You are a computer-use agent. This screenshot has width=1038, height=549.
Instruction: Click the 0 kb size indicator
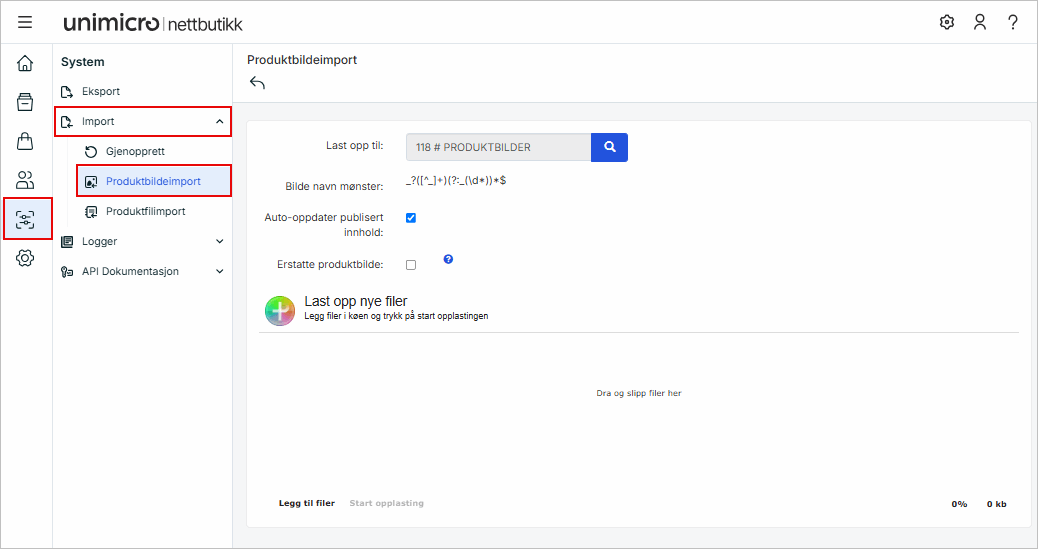click(x=996, y=505)
